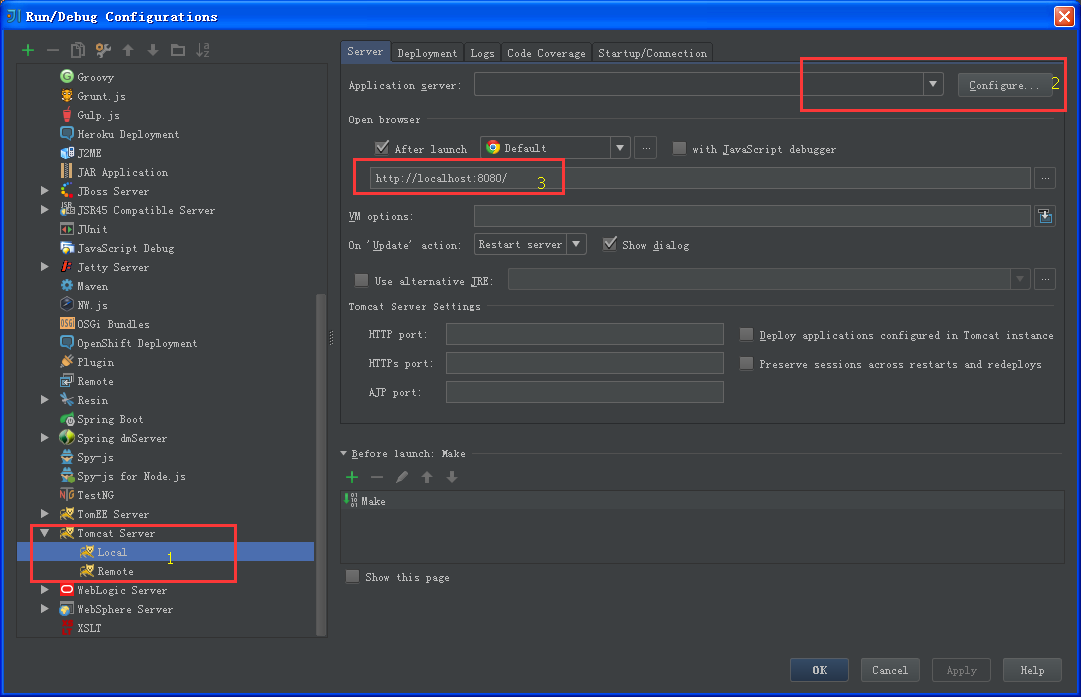Viewport: 1081px width, 697px height.
Task: Select JUnit configuration type
Action: pos(92,229)
